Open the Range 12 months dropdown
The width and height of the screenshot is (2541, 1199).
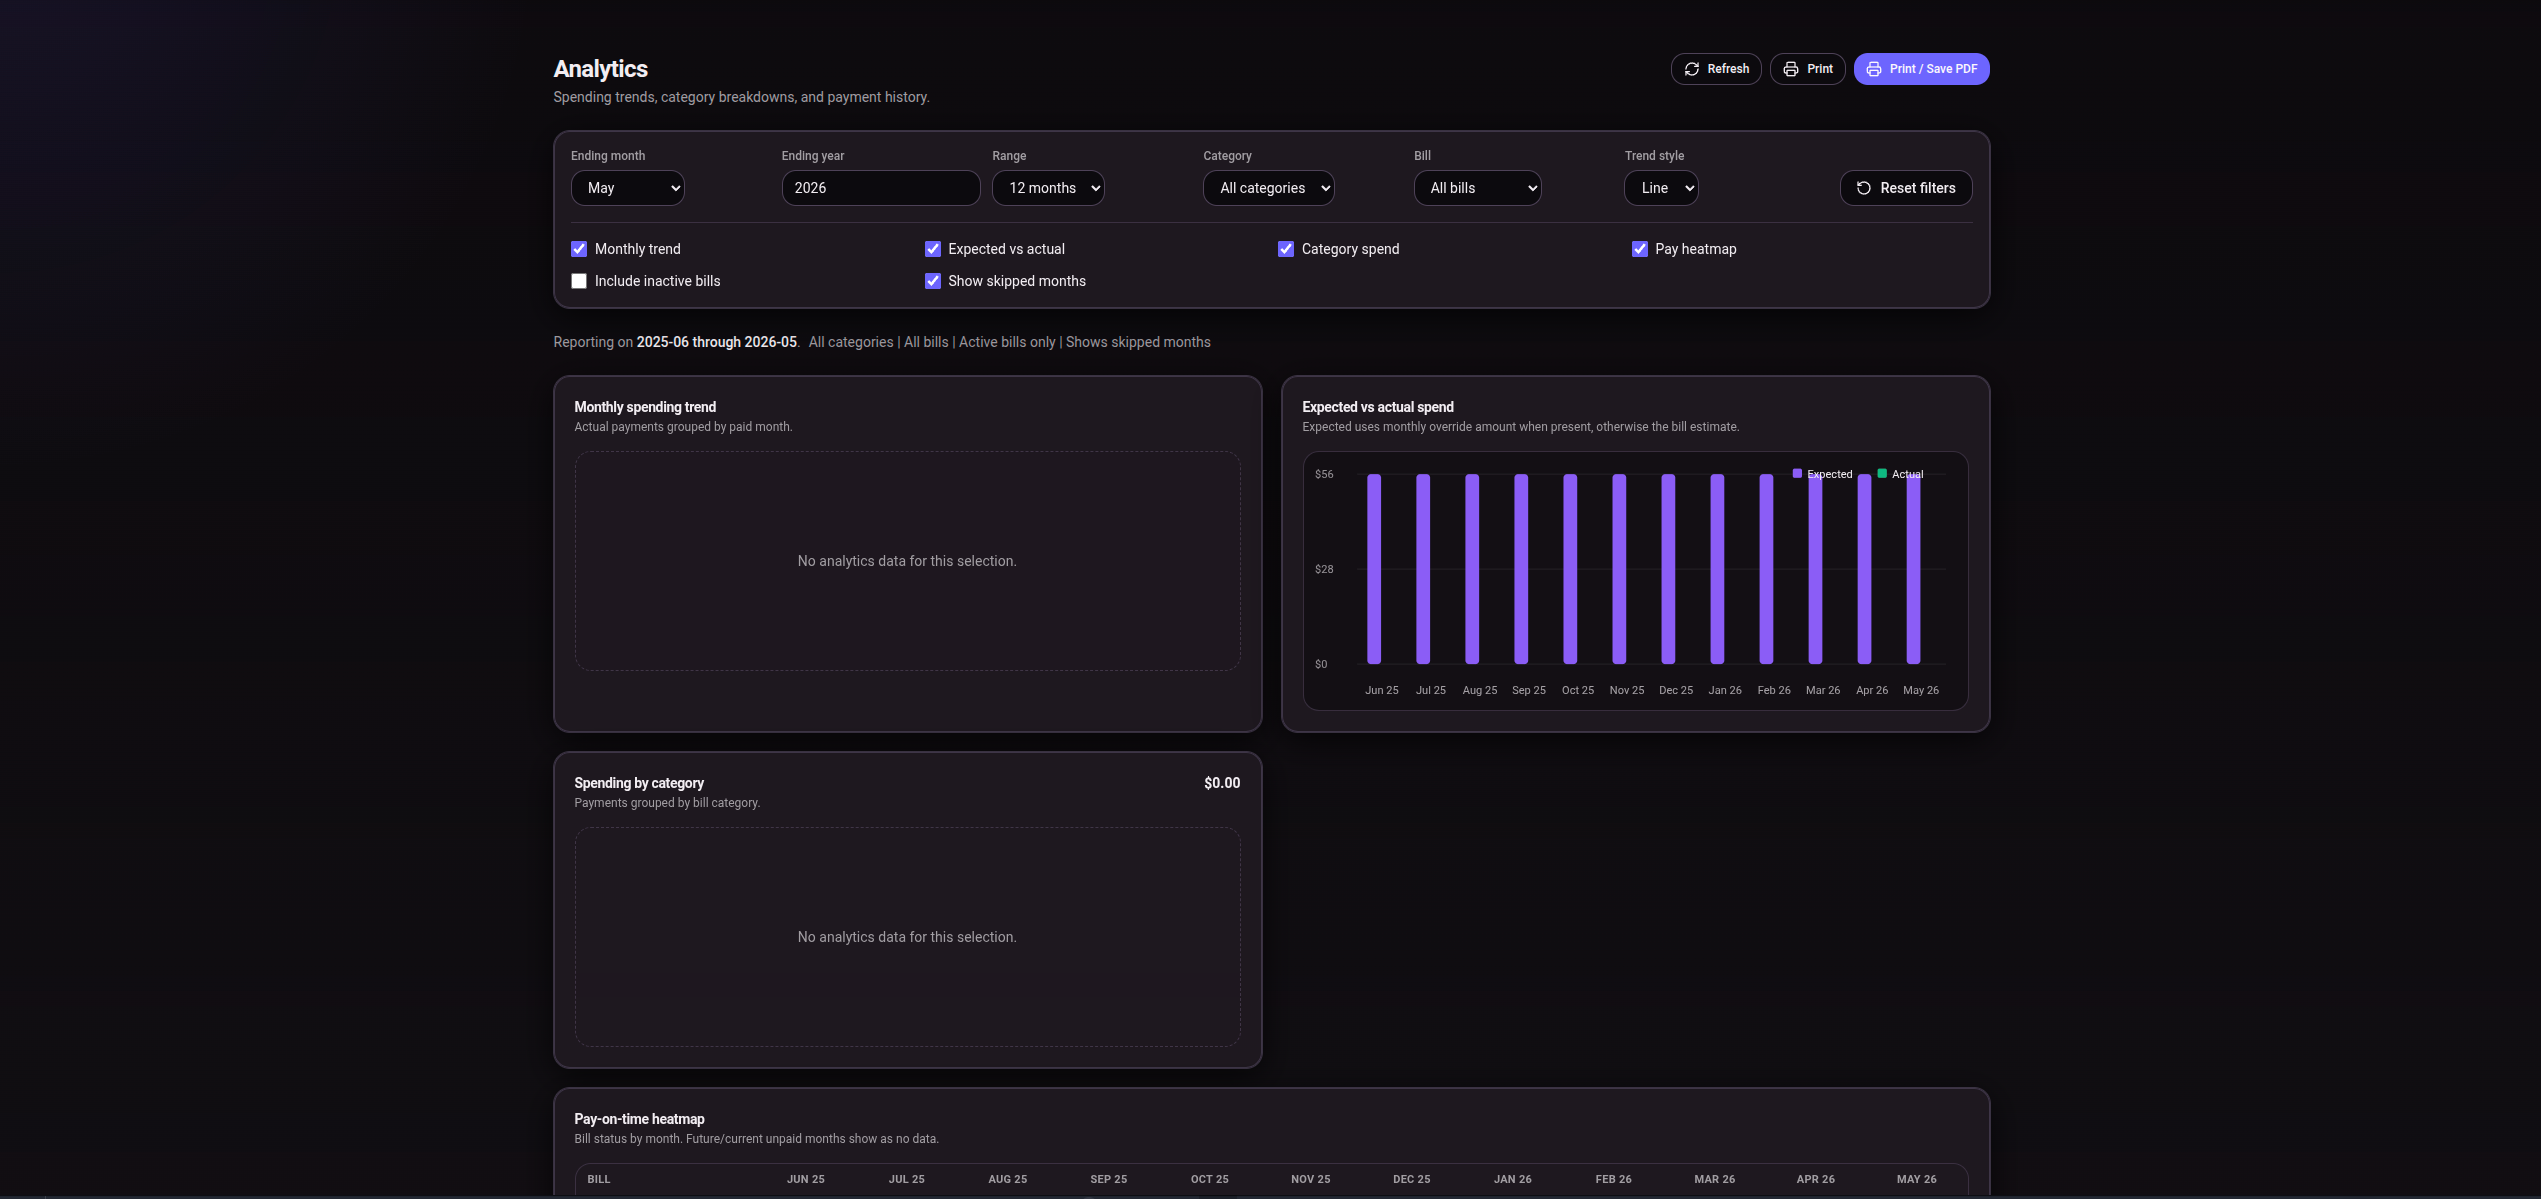tap(1048, 188)
